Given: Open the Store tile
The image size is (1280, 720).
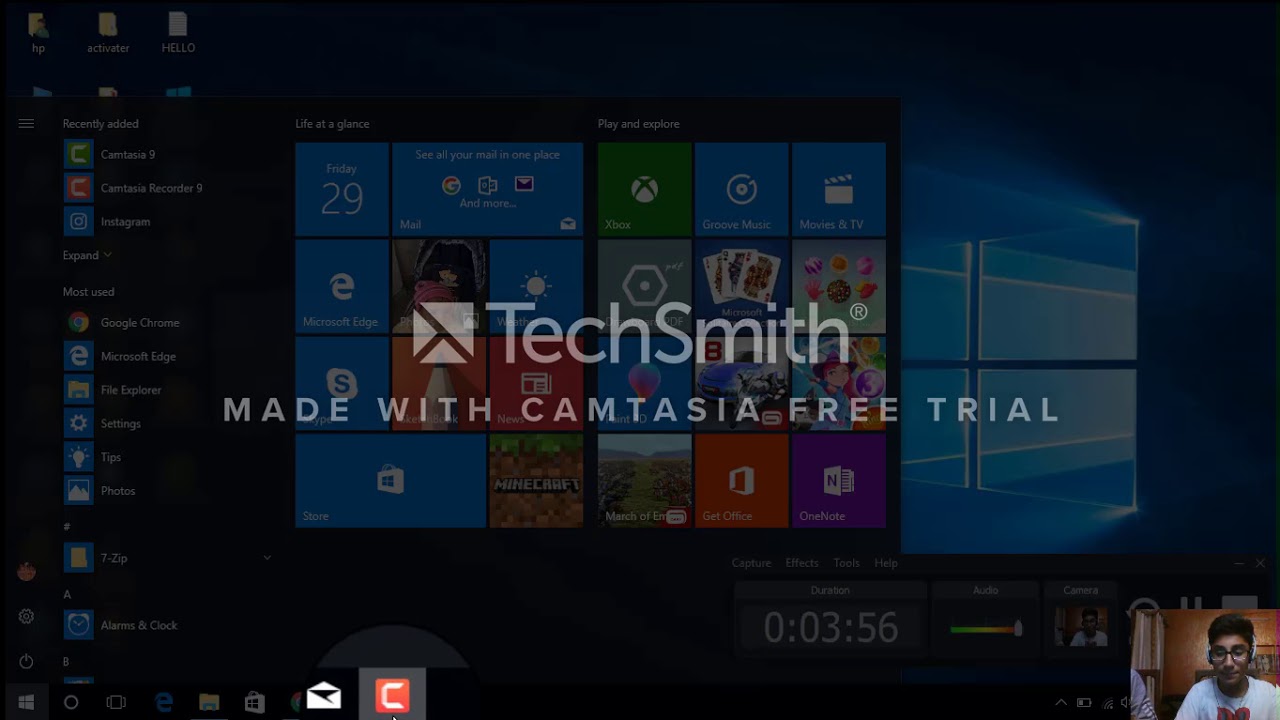Looking at the screenshot, I should (x=391, y=481).
